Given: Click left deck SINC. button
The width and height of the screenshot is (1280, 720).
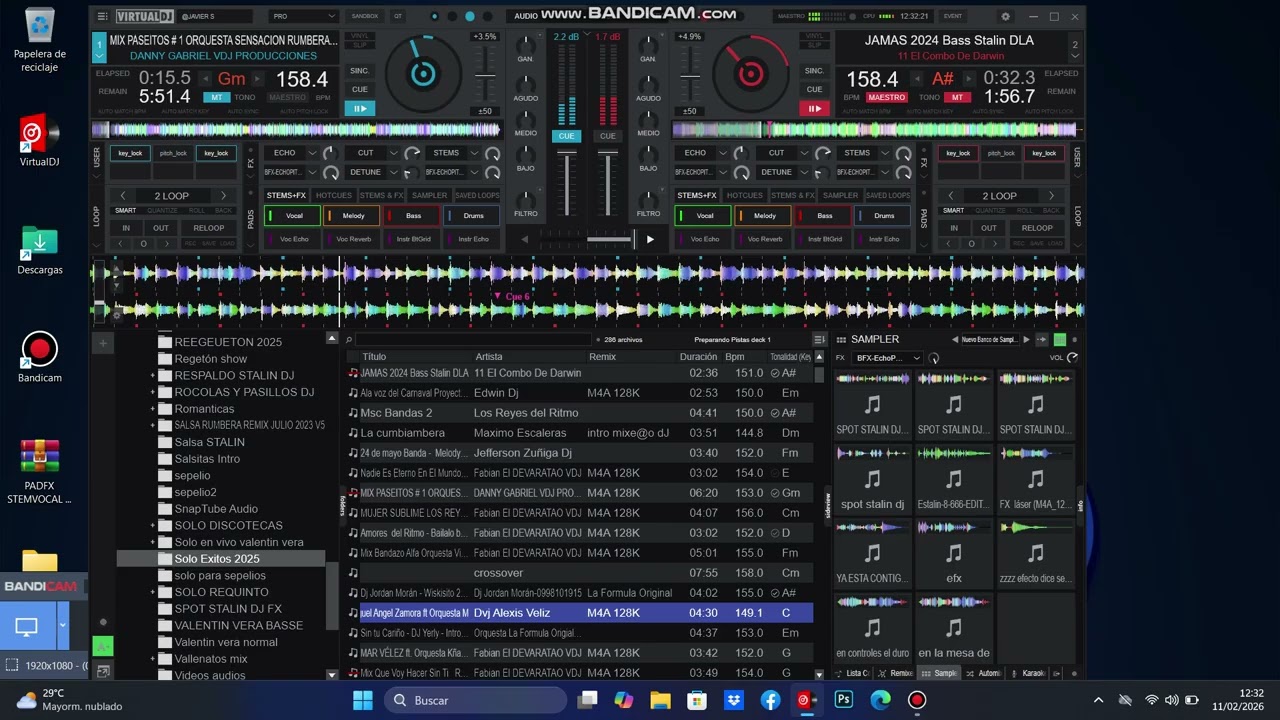Looking at the screenshot, I should 359,71.
